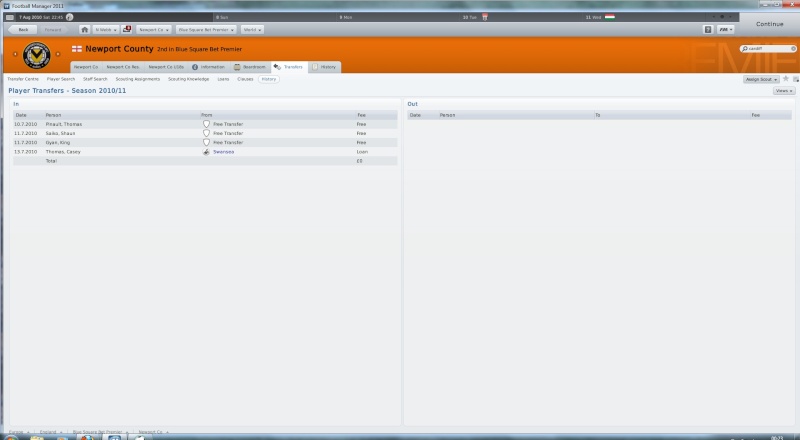Clear the search box with the x icon
The height and width of the screenshot is (440, 800).
coord(793,48)
